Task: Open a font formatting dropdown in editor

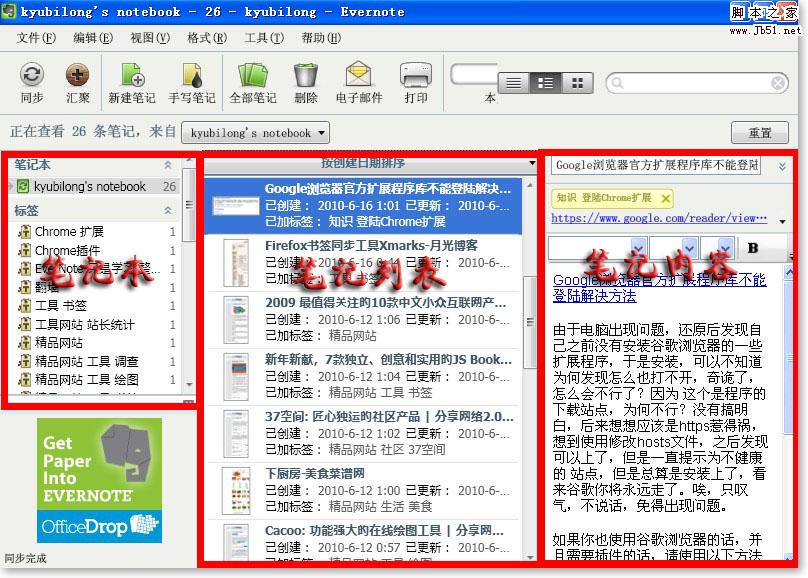Action: (638, 246)
